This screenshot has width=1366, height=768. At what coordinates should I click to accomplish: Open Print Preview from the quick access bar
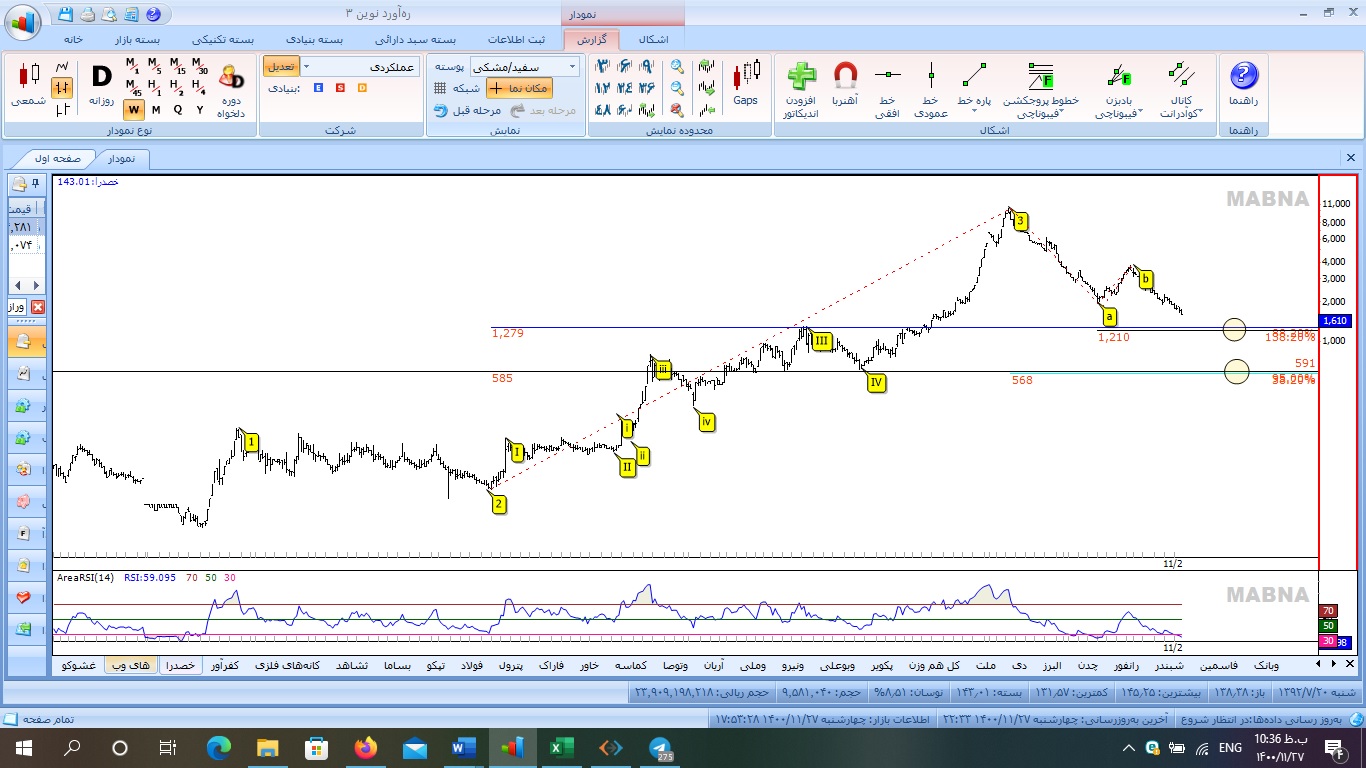tap(108, 15)
